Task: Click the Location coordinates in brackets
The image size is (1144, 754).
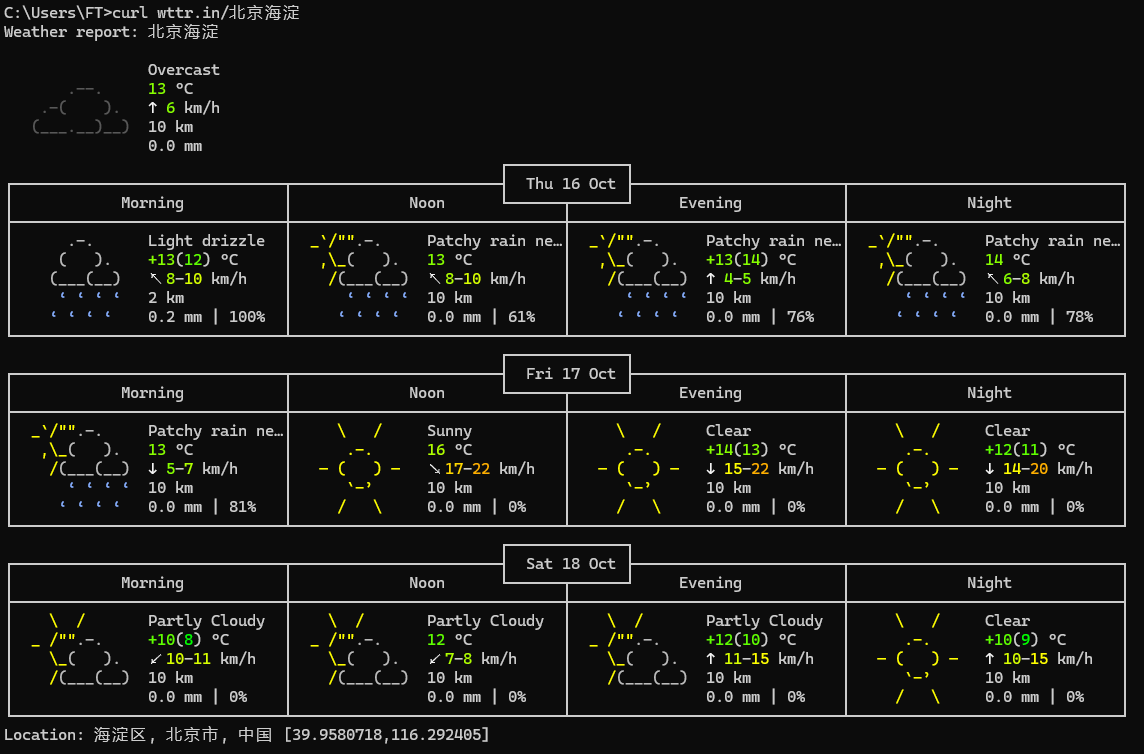Action: pyautogui.click(x=387, y=735)
